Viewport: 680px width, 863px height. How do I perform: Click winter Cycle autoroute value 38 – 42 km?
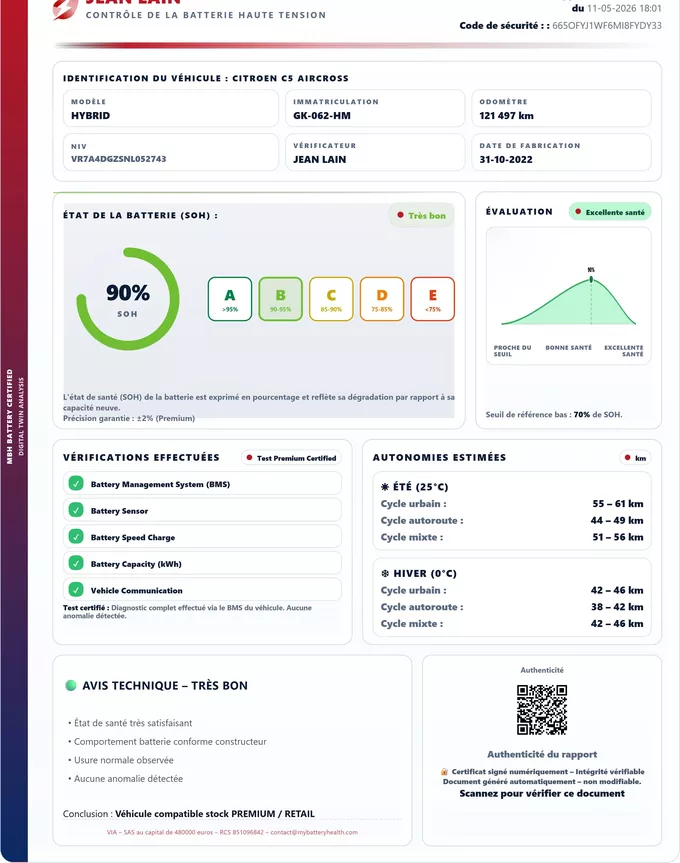(x=617, y=607)
